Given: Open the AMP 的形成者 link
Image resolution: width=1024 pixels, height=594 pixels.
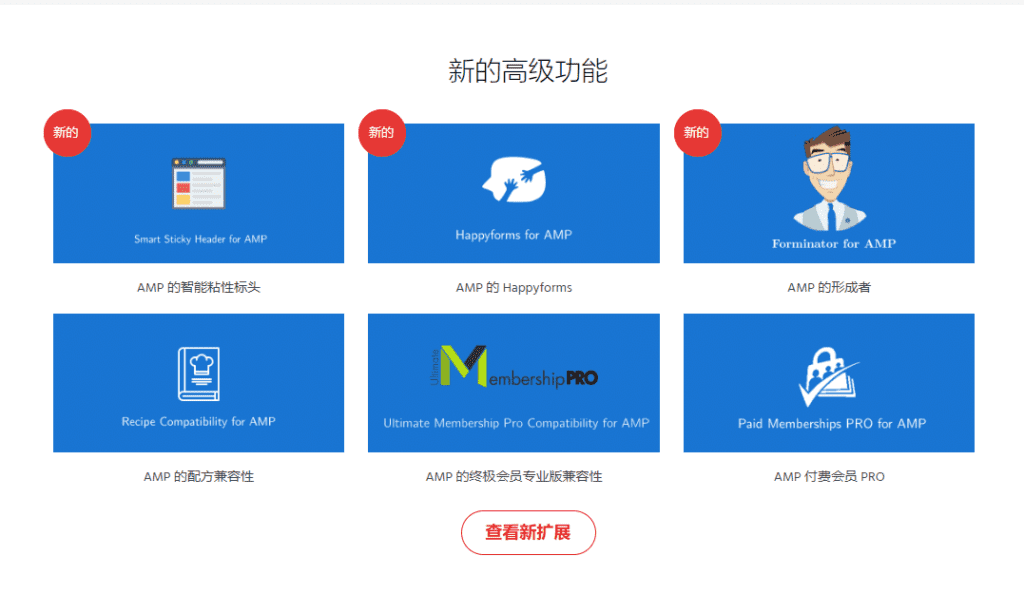Looking at the screenshot, I should click(x=829, y=287).
